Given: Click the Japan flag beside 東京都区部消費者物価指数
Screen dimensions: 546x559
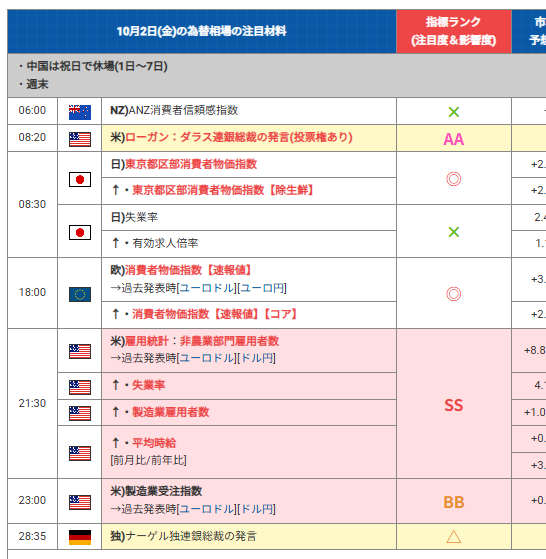Looking at the screenshot, I should click(x=79, y=179).
